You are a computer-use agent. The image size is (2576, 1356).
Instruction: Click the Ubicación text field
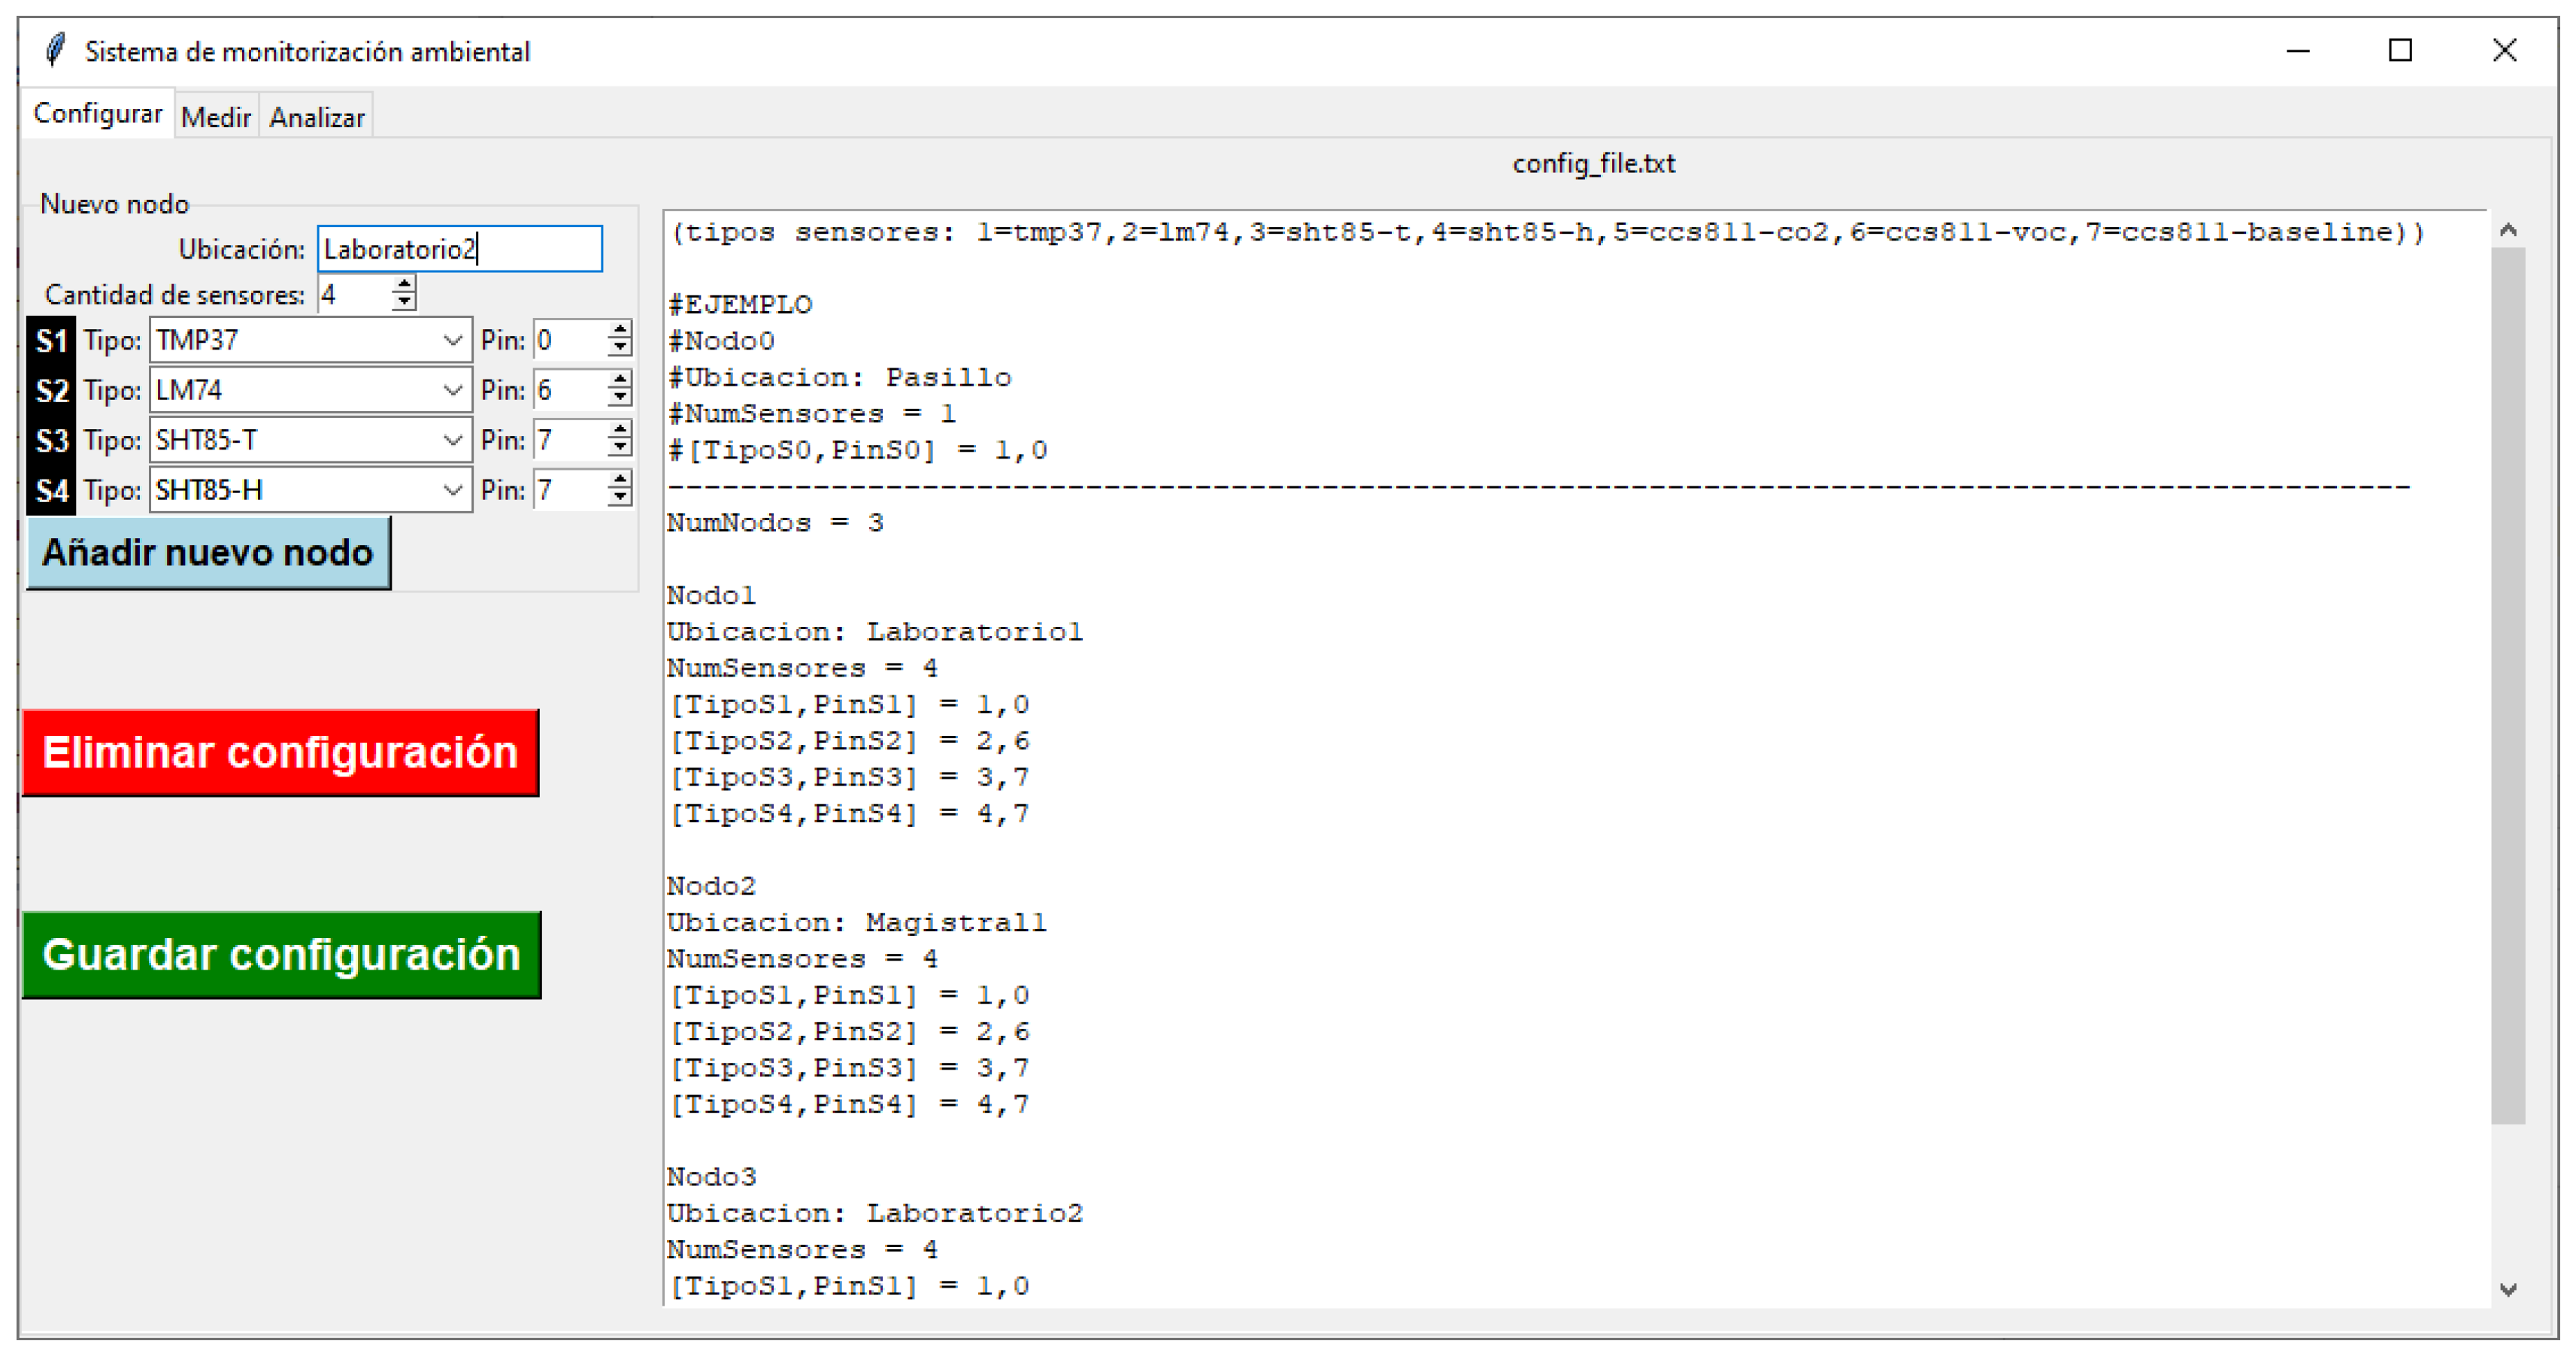[459, 249]
